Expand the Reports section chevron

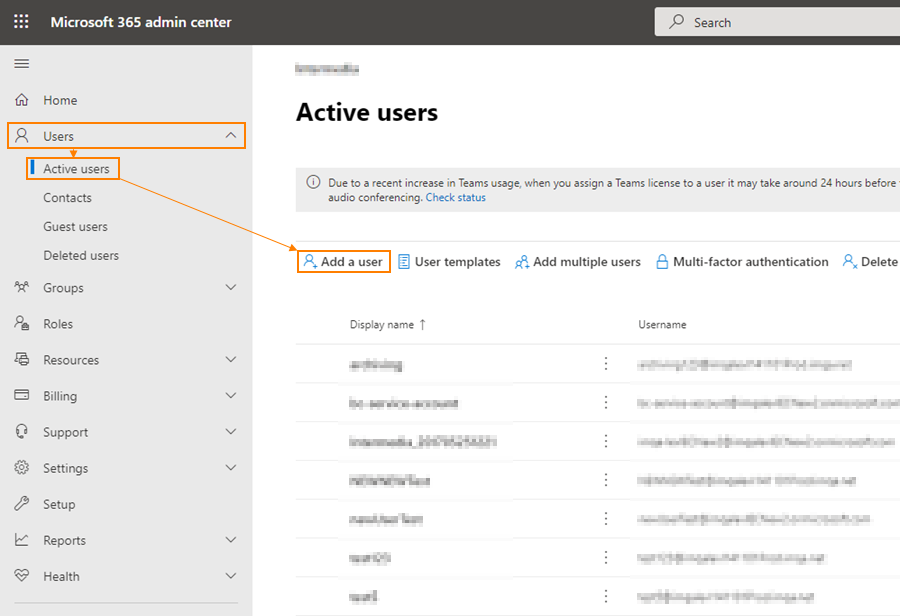(231, 540)
